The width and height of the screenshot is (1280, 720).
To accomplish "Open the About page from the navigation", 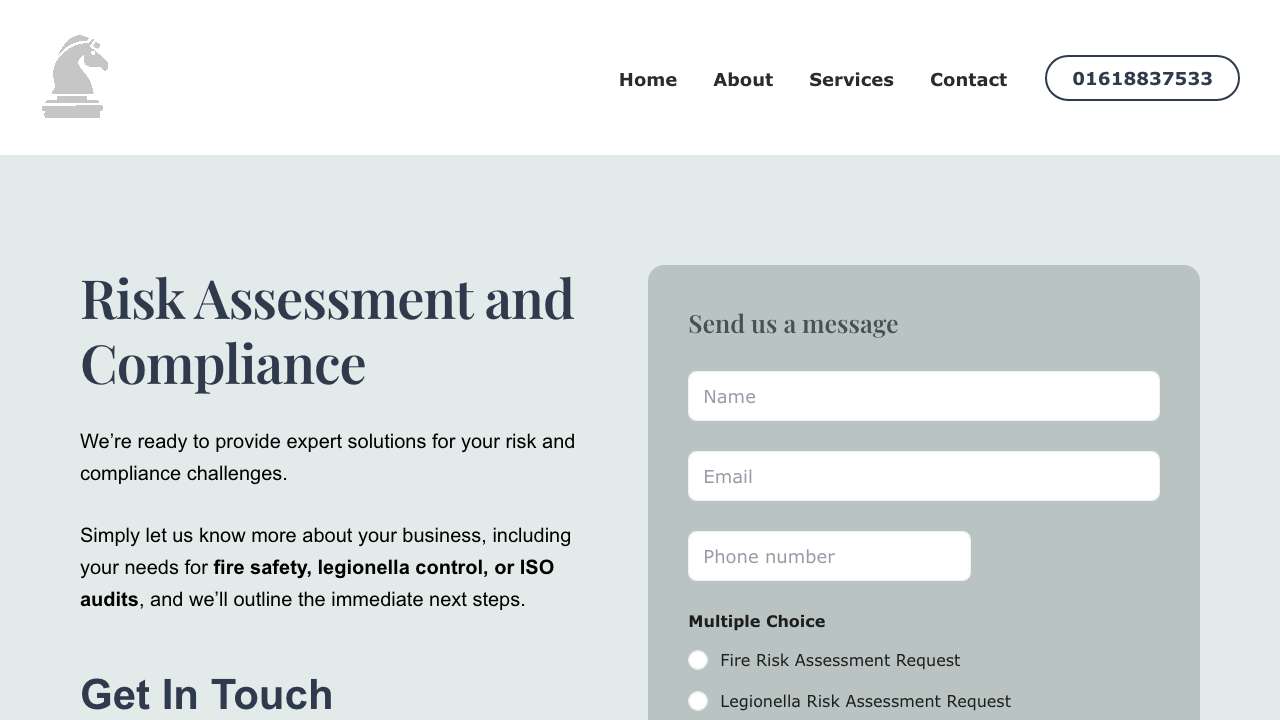I will (743, 79).
